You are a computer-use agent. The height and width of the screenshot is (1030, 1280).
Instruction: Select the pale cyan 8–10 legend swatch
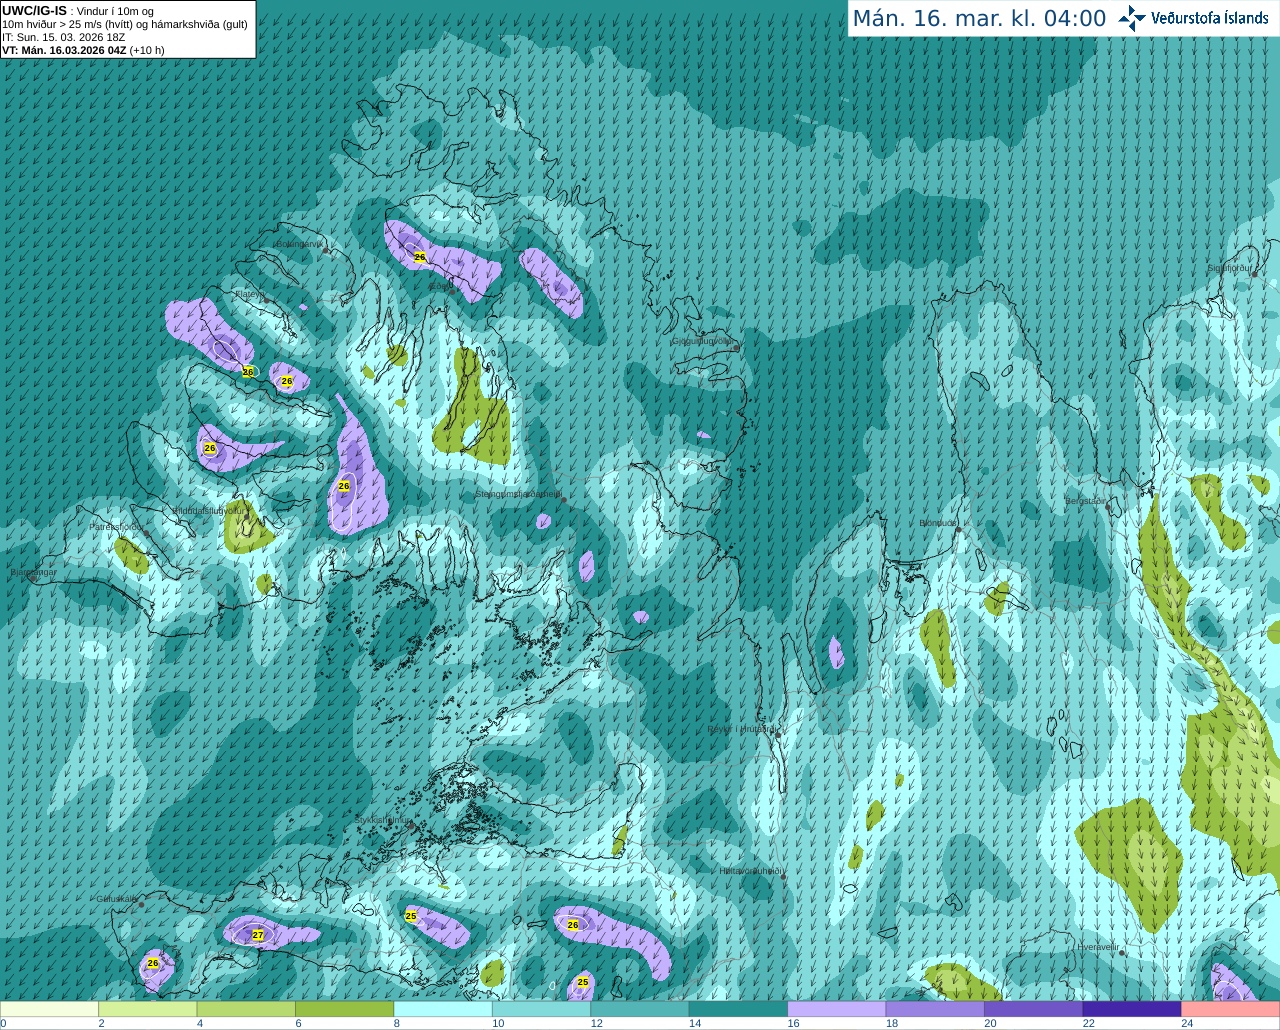pos(443,1009)
